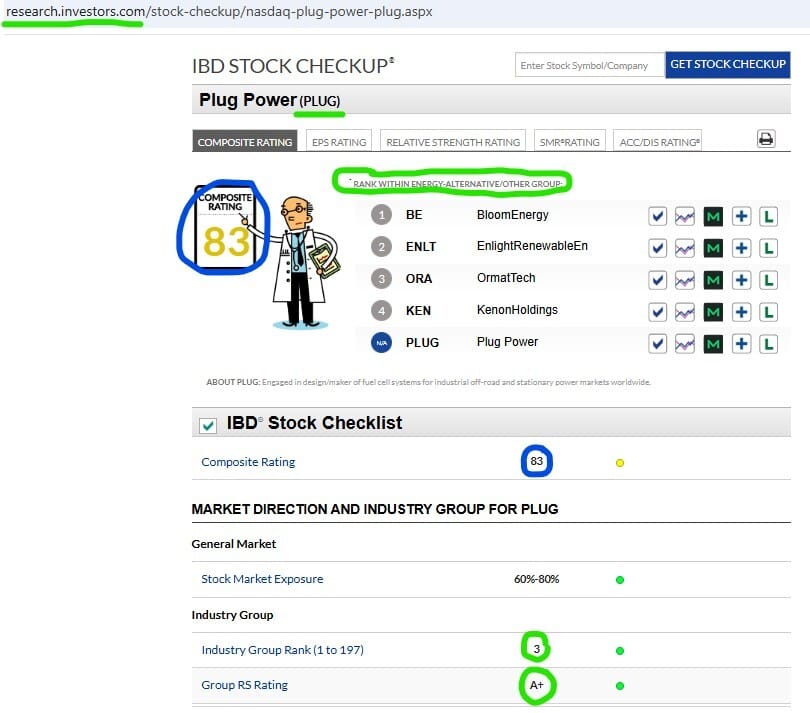Click the checkmark icon in the BE row
Image resolution: width=810 pixels, height=713 pixels.
coord(657,216)
